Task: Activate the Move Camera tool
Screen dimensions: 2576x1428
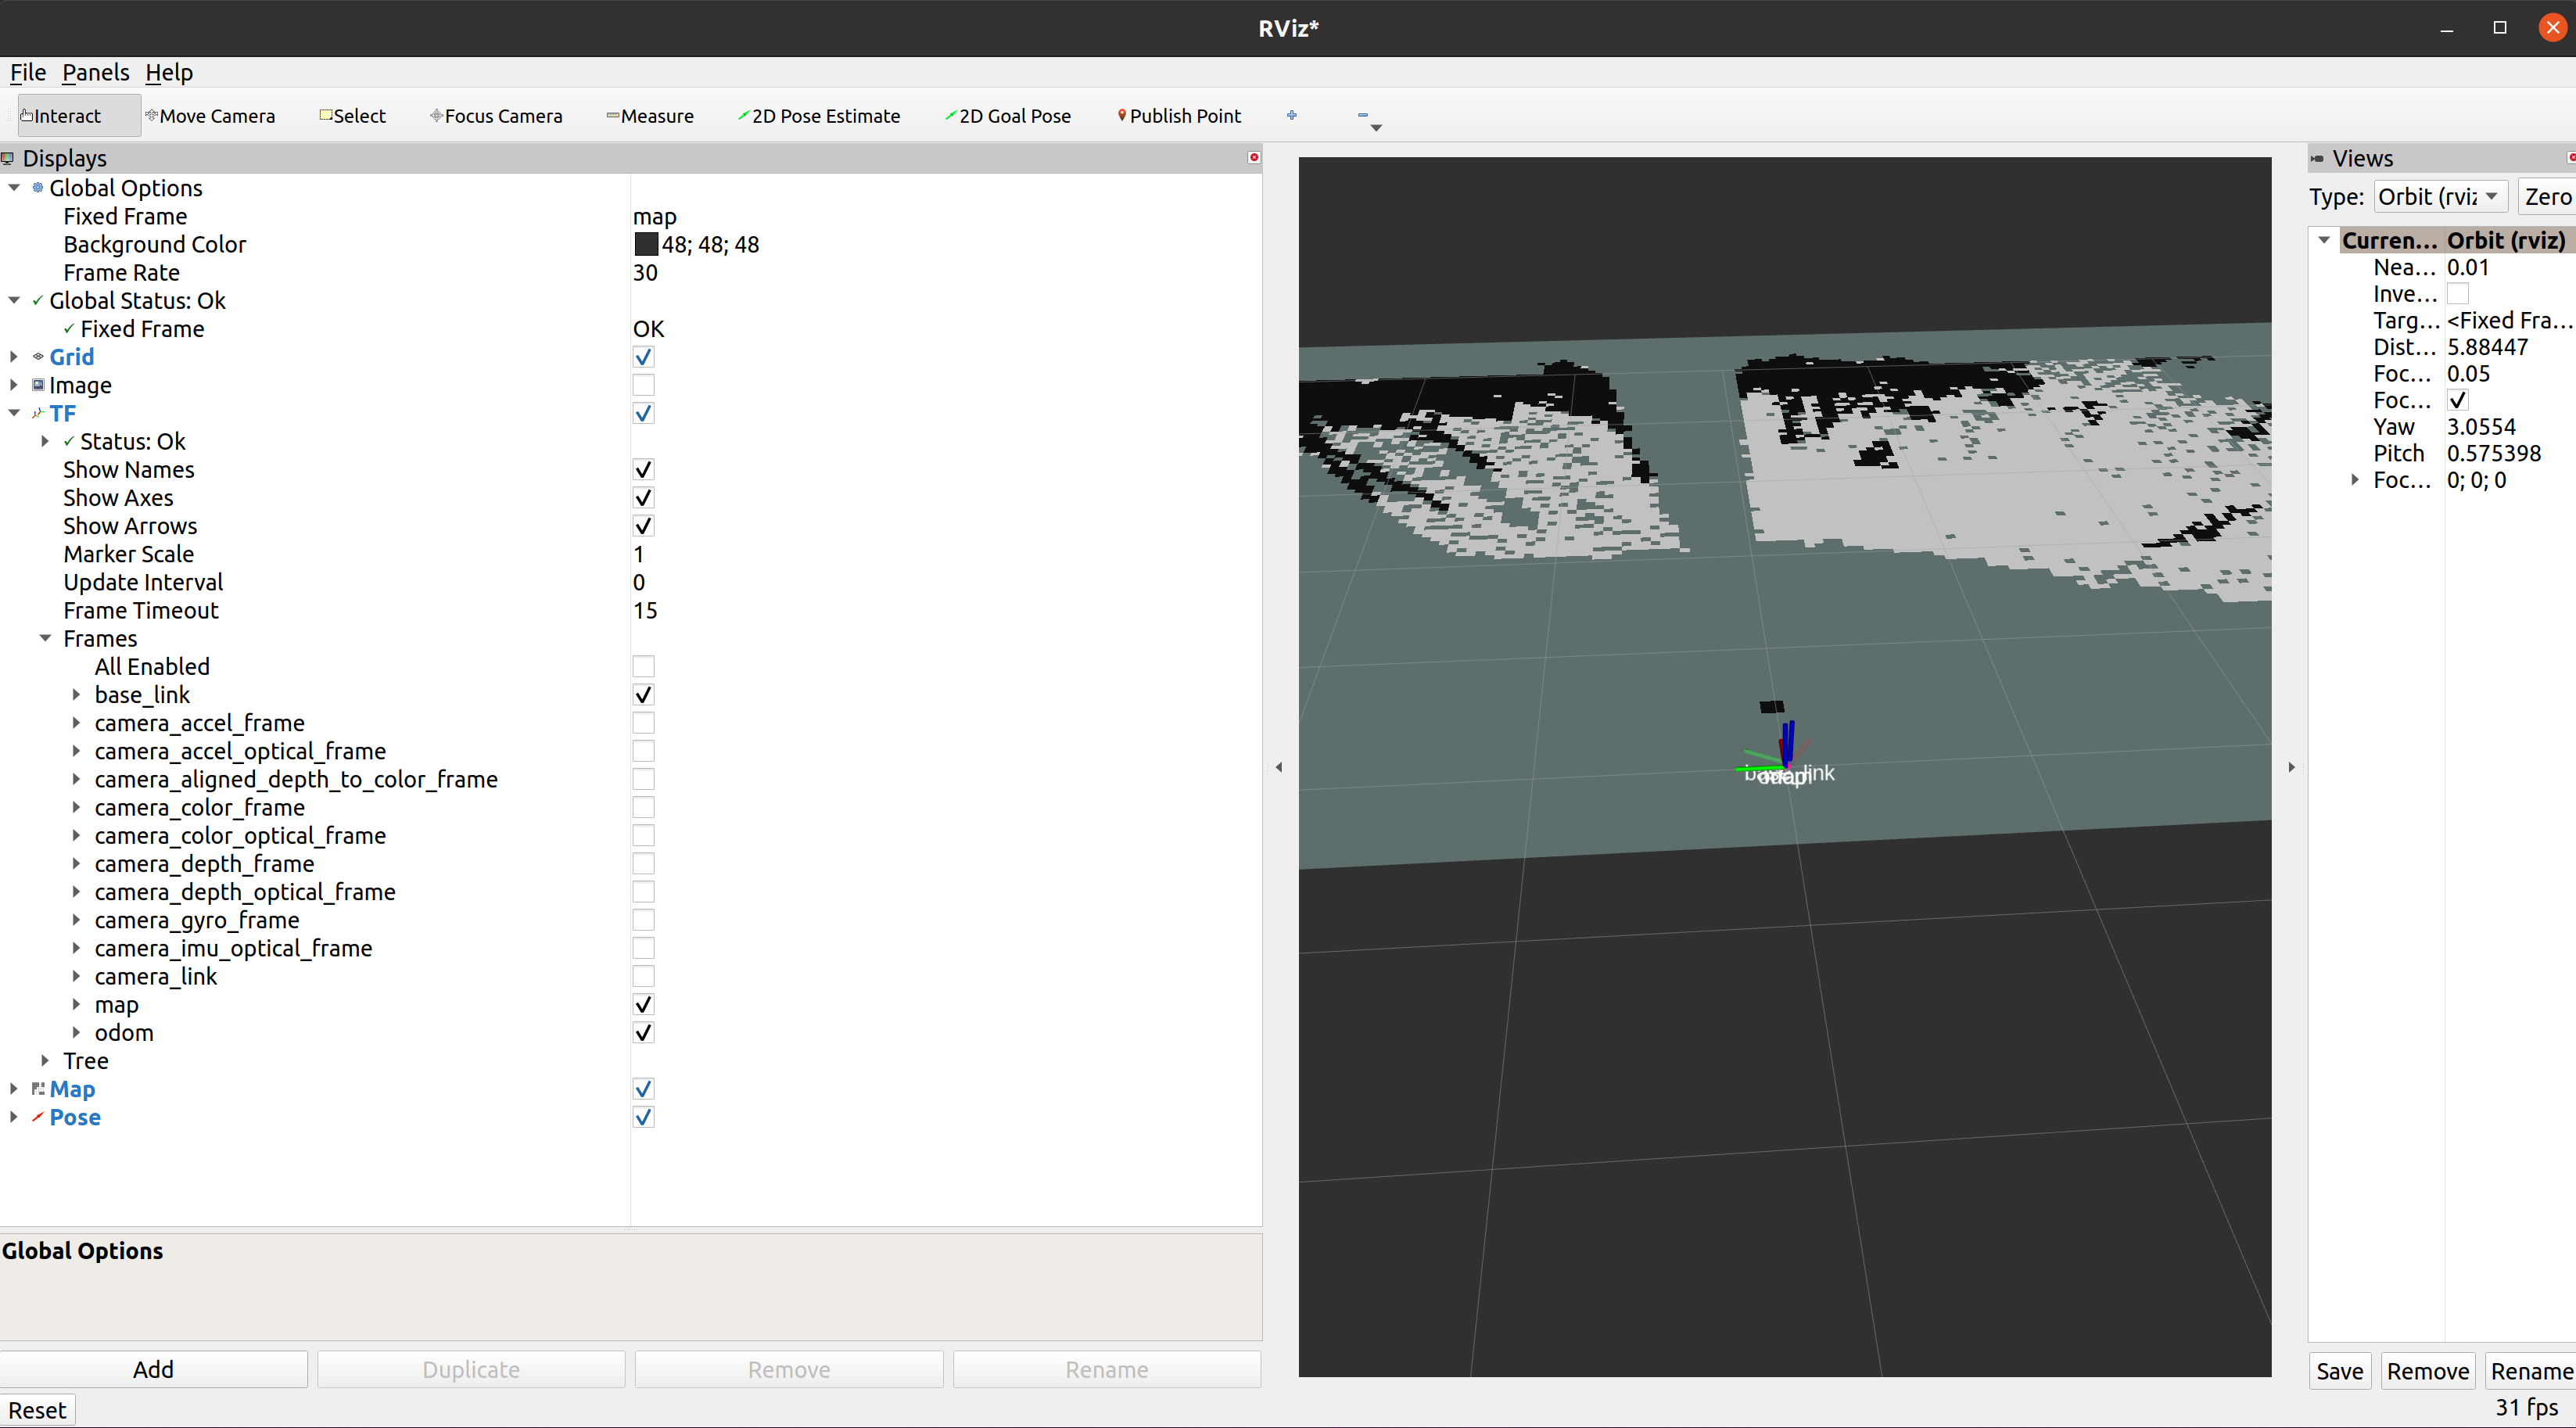Action: tap(210, 115)
